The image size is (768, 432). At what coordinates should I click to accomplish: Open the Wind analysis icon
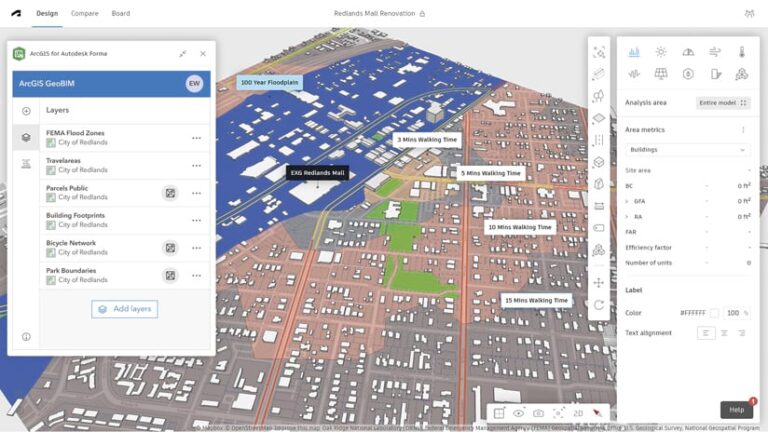pyautogui.click(x=715, y=52)
